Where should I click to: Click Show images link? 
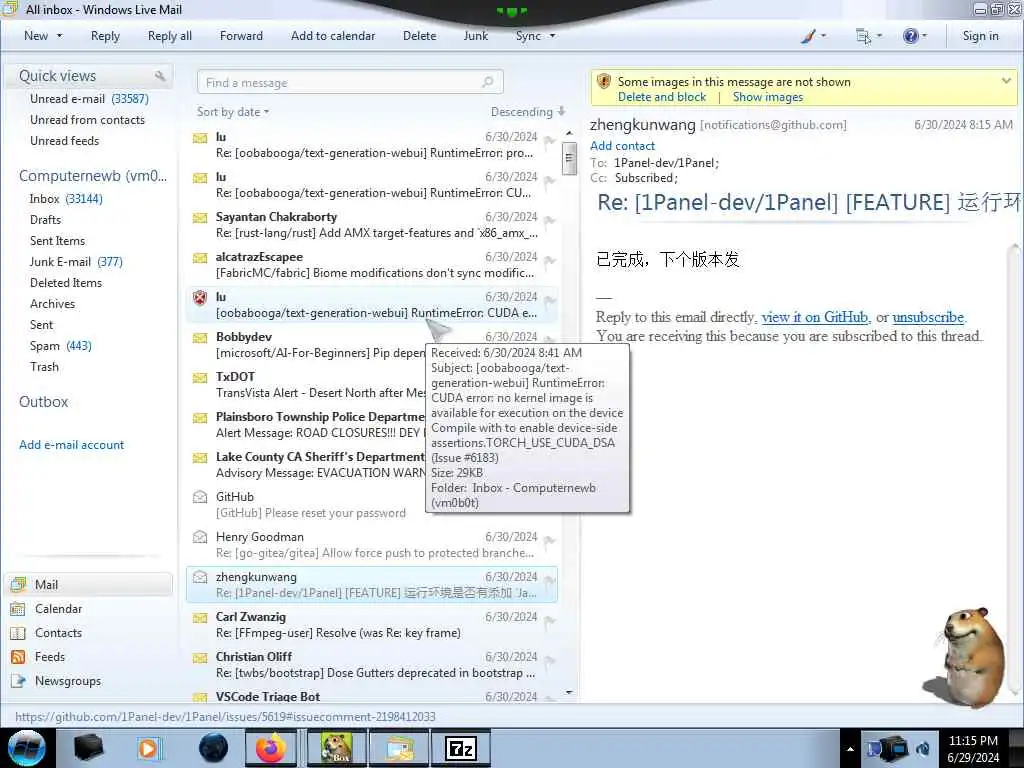[x=767, y=97]
